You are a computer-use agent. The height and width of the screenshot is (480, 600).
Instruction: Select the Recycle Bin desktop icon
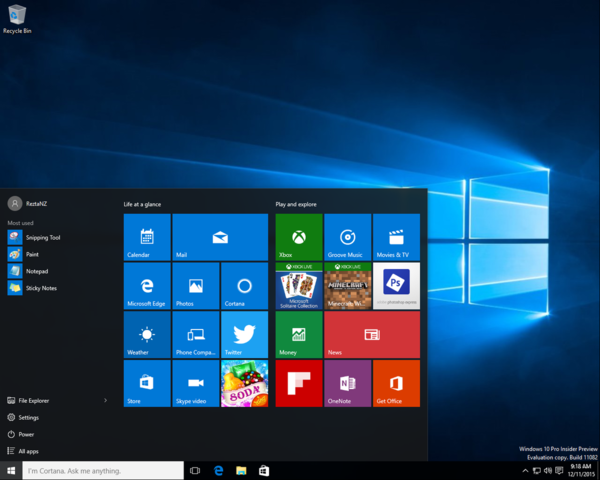coord(17,19)
